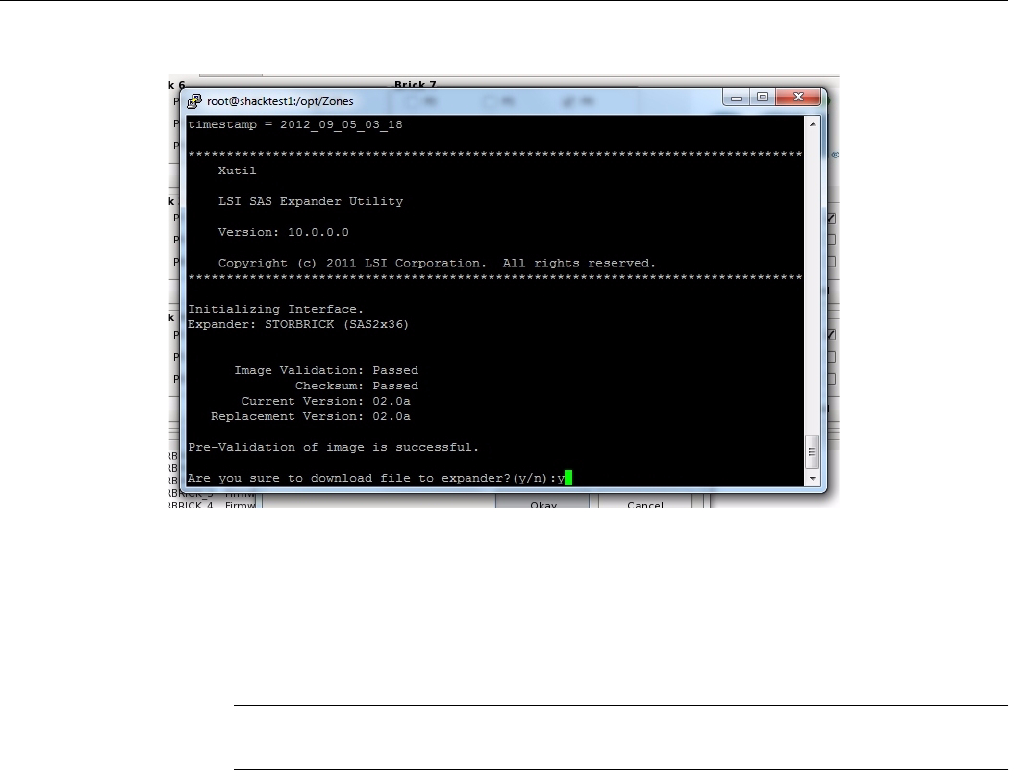1009x781 pixels.
Task: Close the root@shacktest1 terminal window
Action: coord(798,97)
